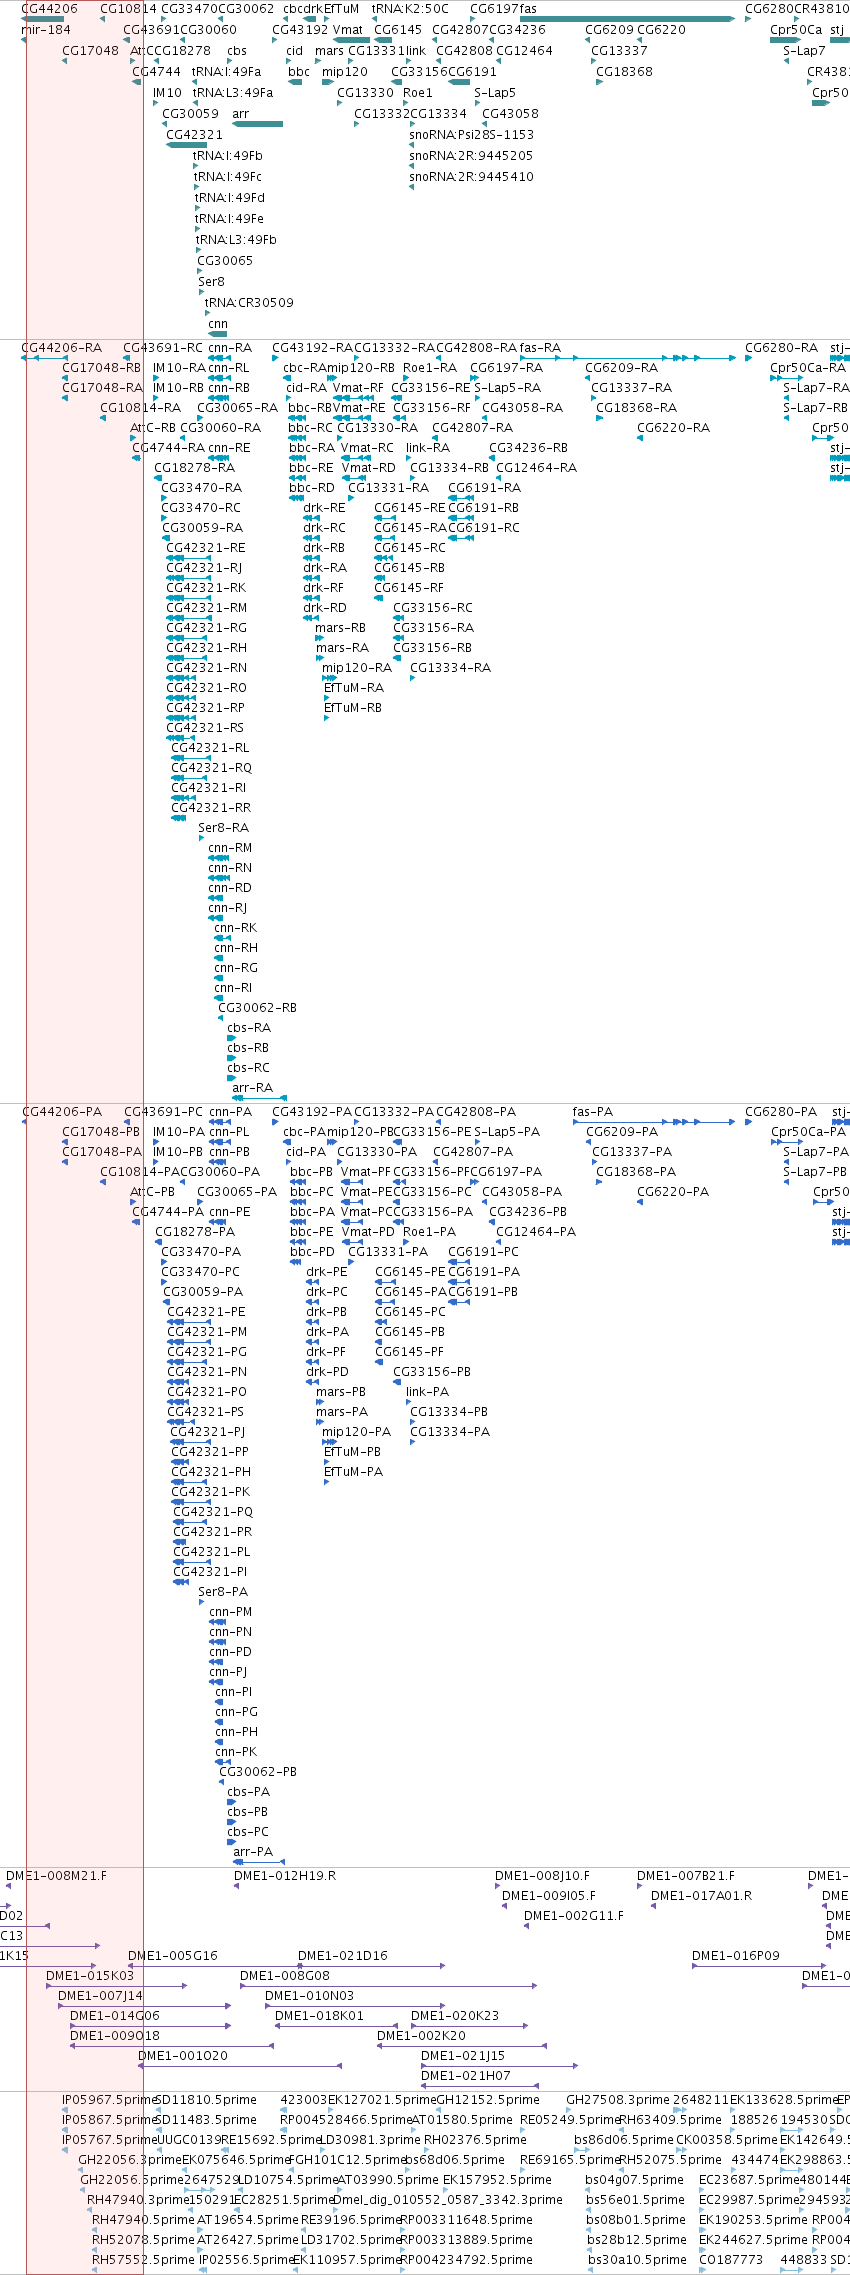The height and width of the screenshot is (2275, 850).
Task: Click the DME1-021D16 clone label
Action: (x=343, y=1956)
